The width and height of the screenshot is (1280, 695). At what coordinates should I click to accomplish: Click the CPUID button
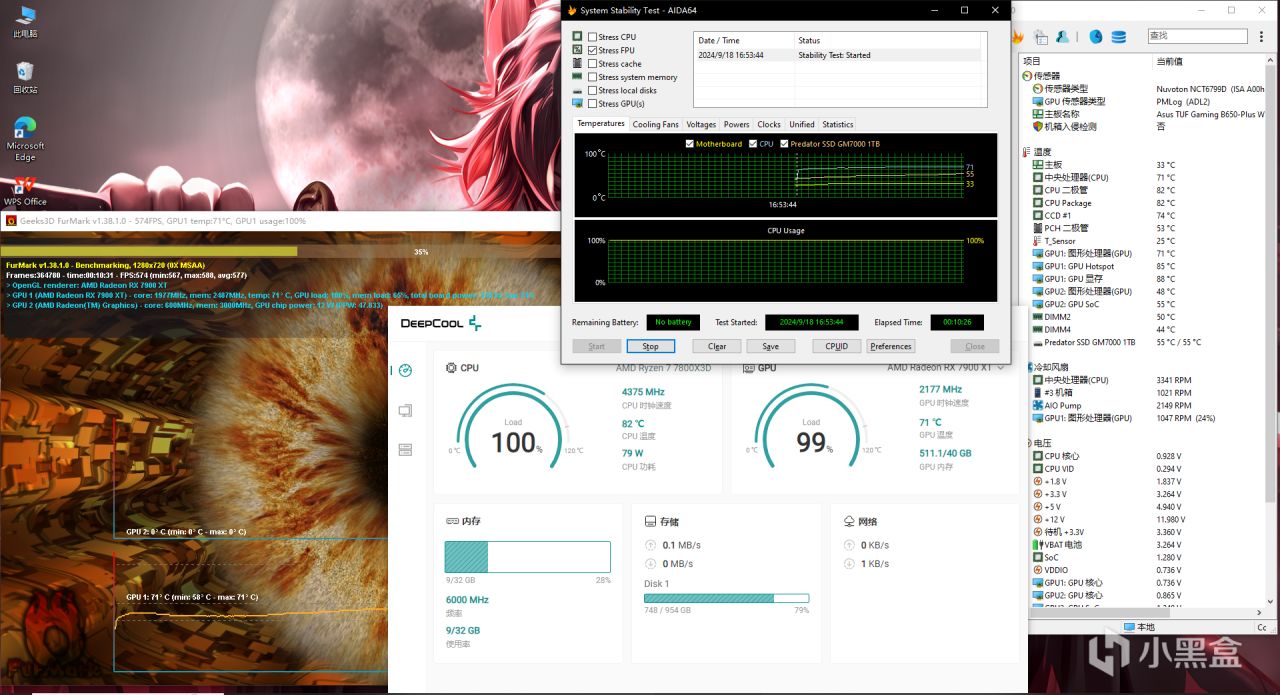pos(837,346)
